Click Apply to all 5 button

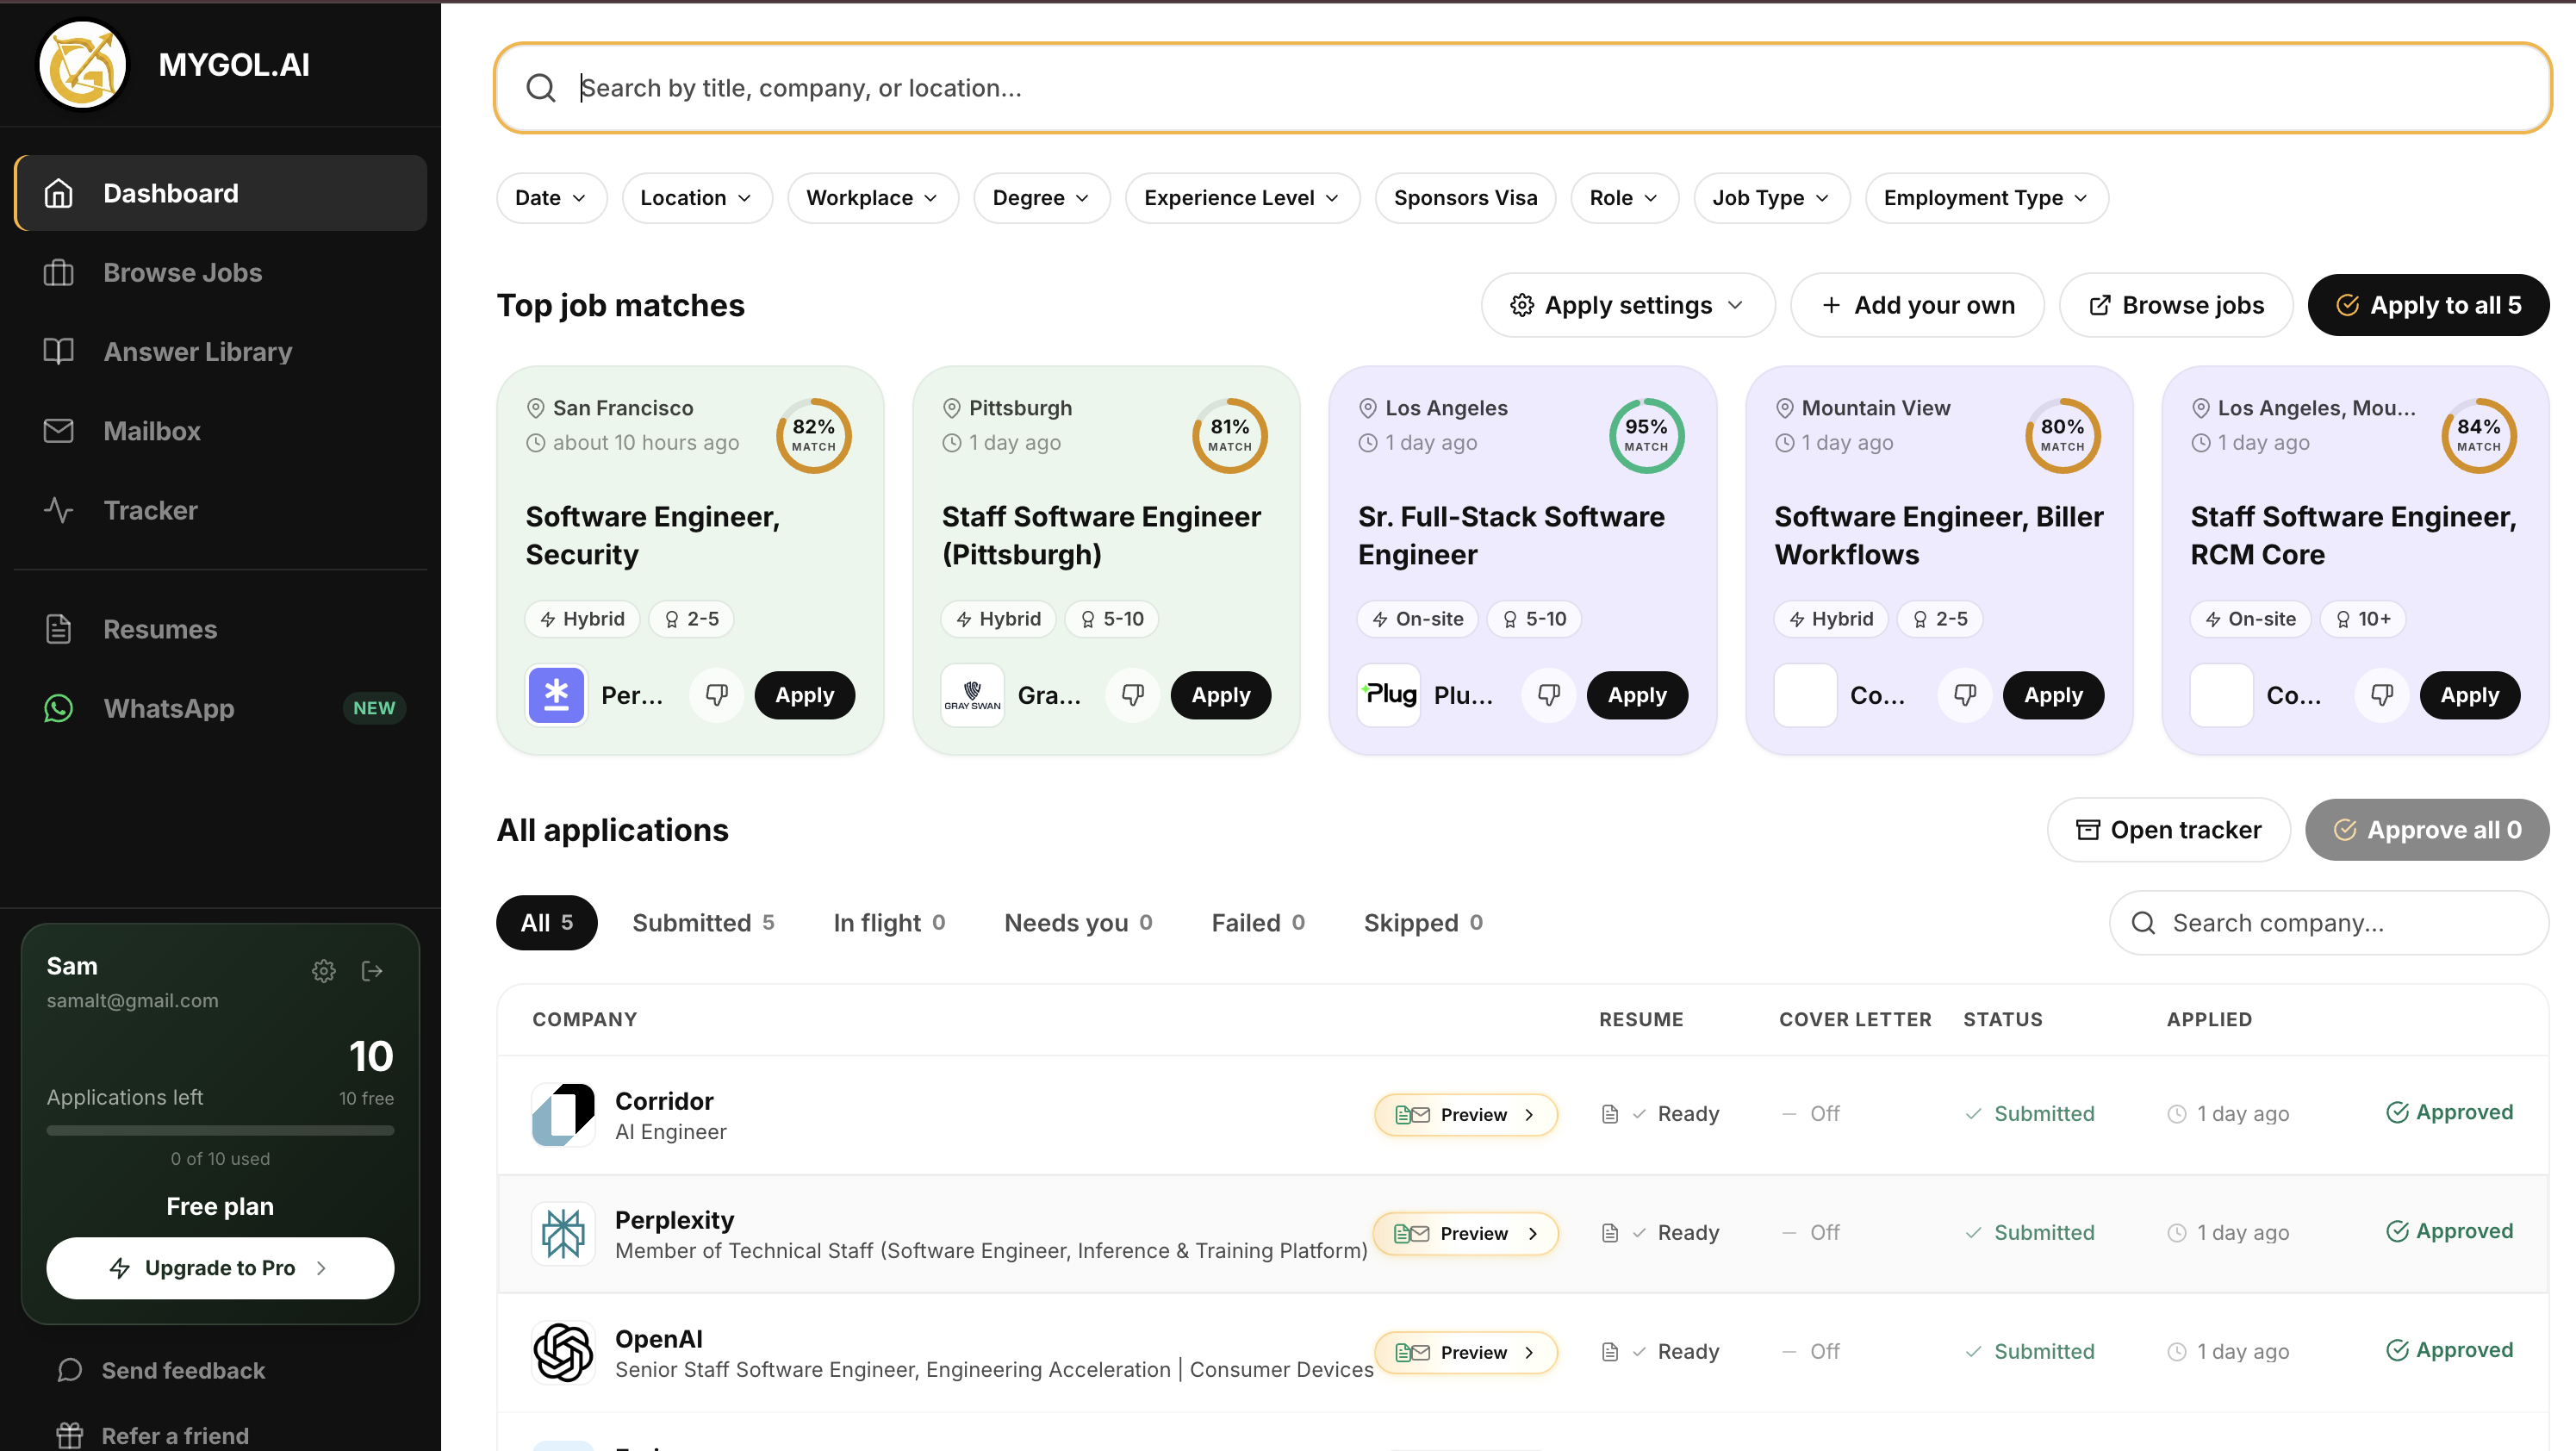click(x=2428, y=305)
